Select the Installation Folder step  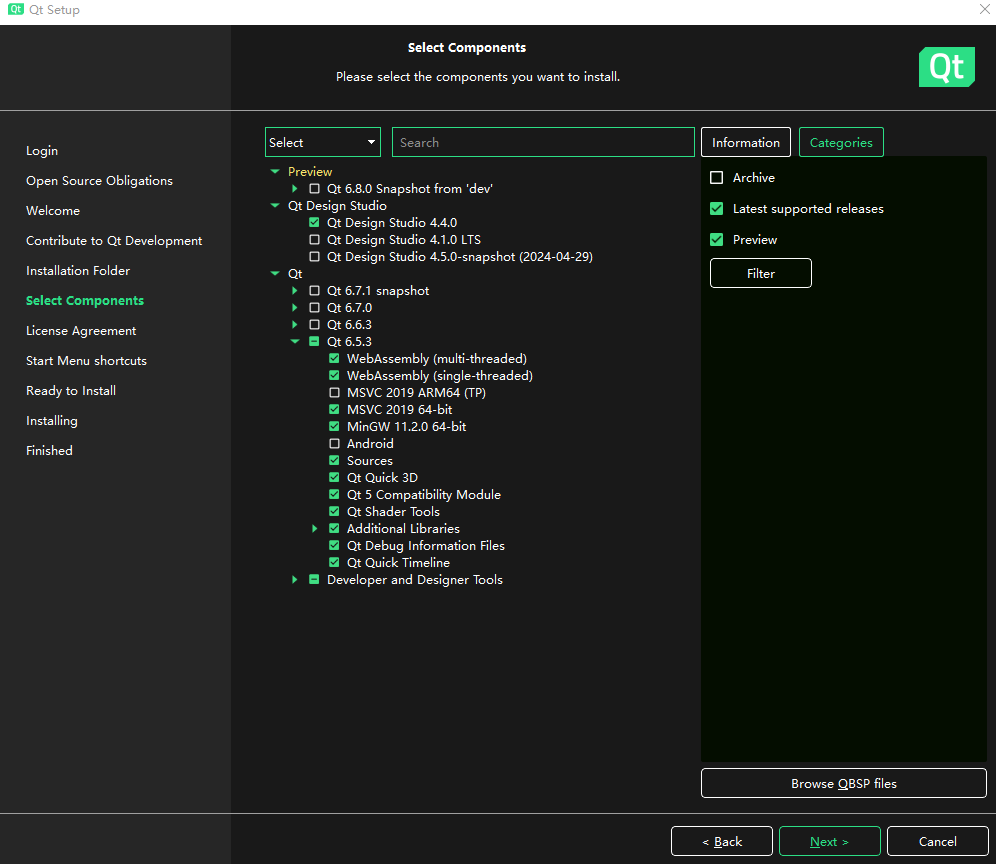coord(77,271)
